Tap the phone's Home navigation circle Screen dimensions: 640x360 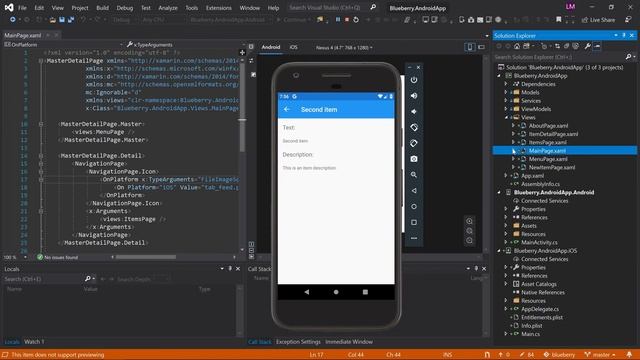[x=336, y=292]
